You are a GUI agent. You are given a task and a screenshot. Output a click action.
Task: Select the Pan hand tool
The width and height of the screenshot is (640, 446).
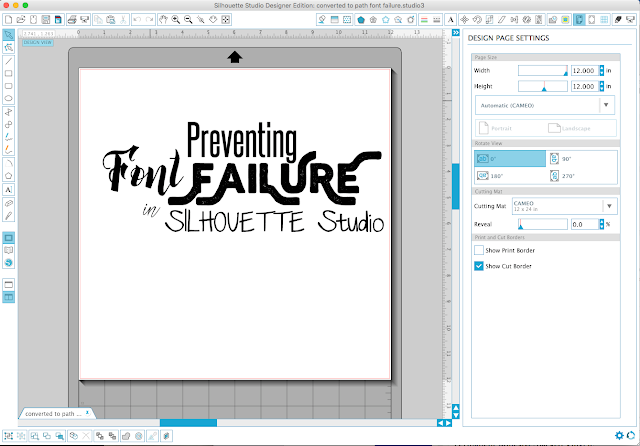coord(163,20)
